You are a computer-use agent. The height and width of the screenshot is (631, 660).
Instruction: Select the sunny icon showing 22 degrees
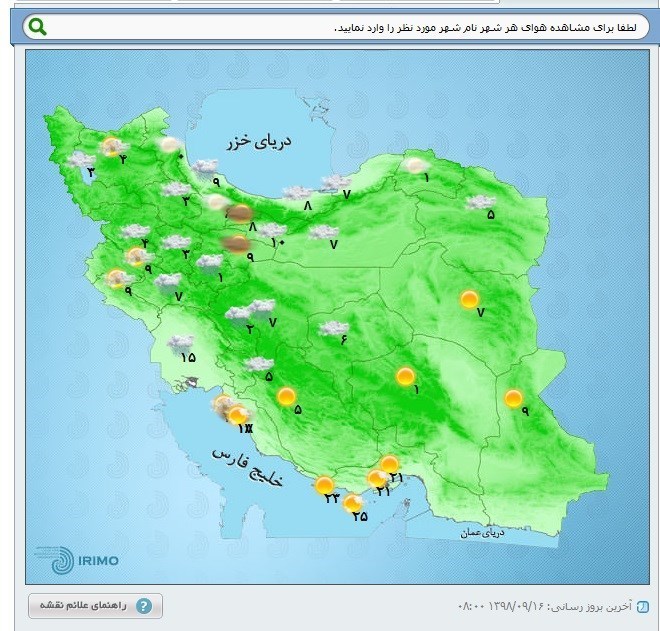pos(325,486)
